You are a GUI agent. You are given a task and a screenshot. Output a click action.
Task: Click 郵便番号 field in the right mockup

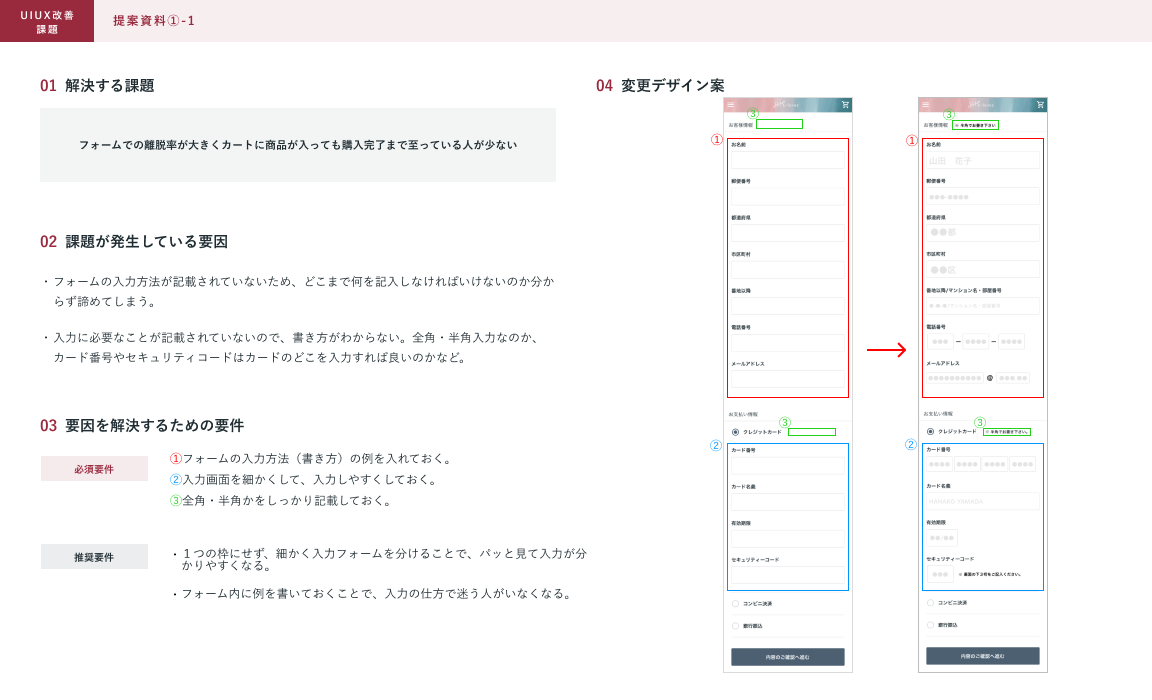982,197
